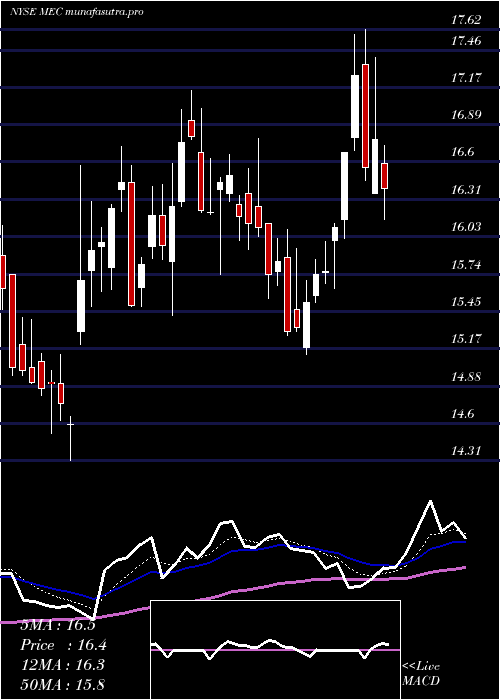Screen dimensions: 500x700
Task: Click the 14.31 price axis label
Action: click(467, 451)
